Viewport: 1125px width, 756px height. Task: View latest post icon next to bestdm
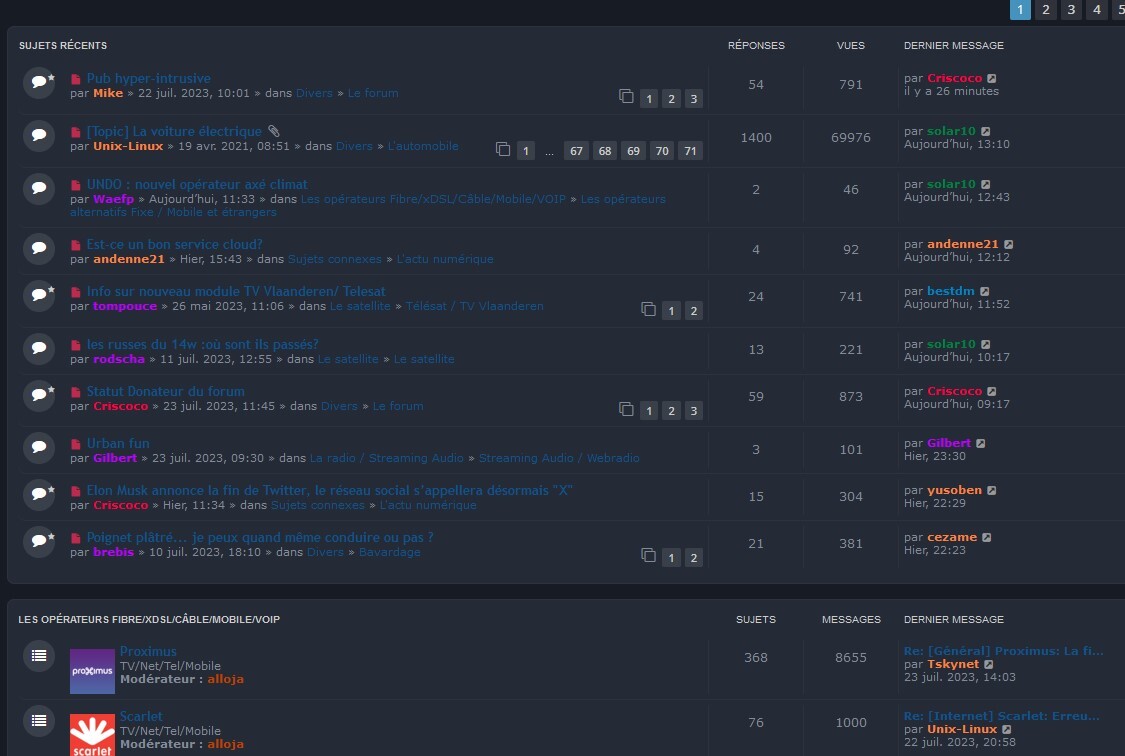point(985,291)
